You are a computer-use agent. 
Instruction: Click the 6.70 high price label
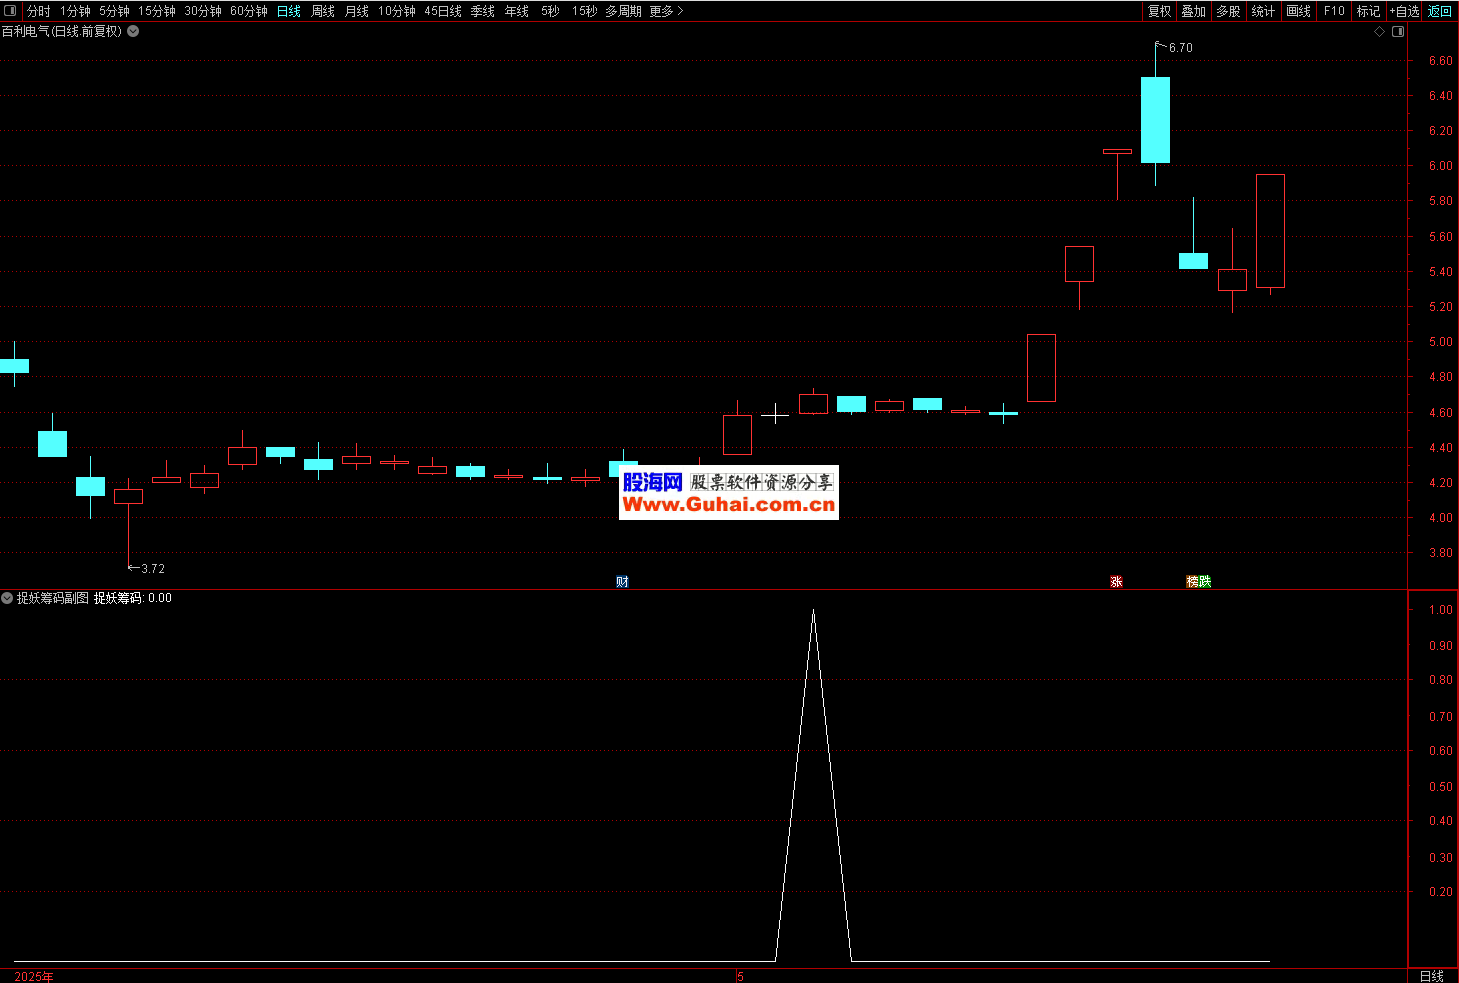tap(1181, 47)
